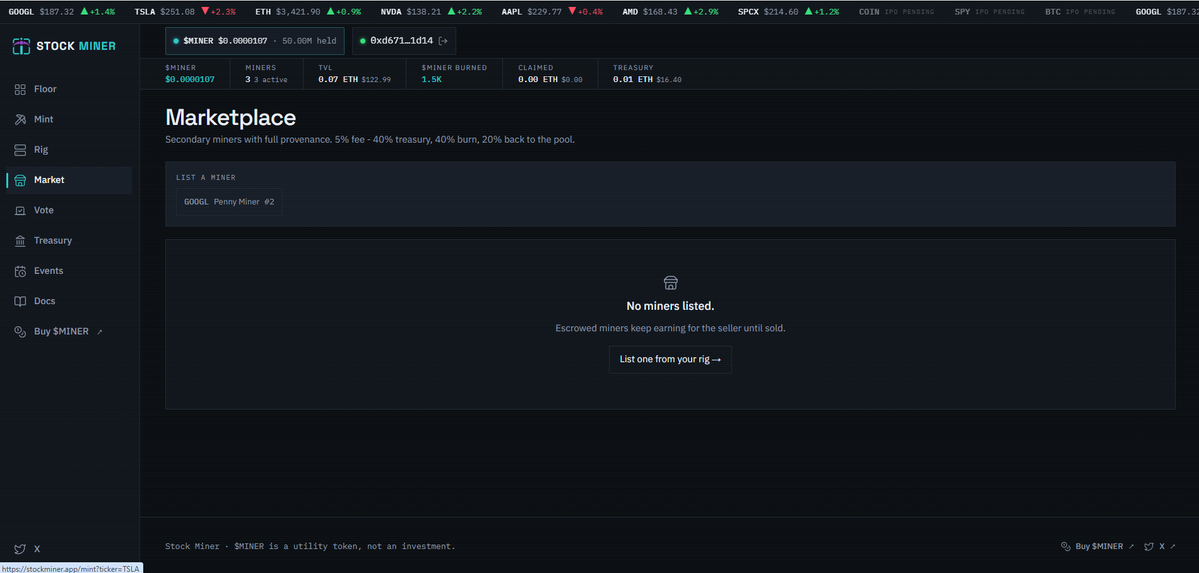
Task: Click the SPY IPO PENDING ticker entry
Action: pos(990,11)
